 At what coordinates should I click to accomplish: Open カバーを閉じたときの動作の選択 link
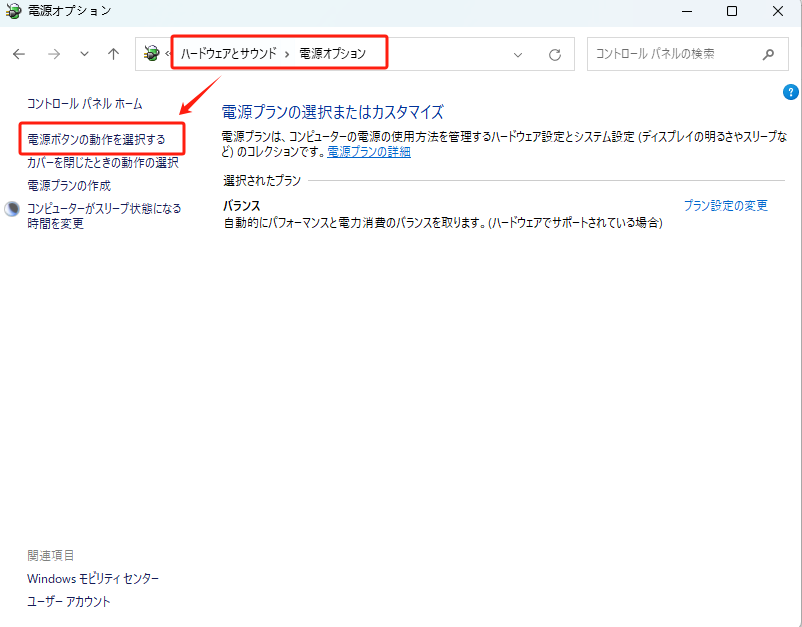pos(102,162)
